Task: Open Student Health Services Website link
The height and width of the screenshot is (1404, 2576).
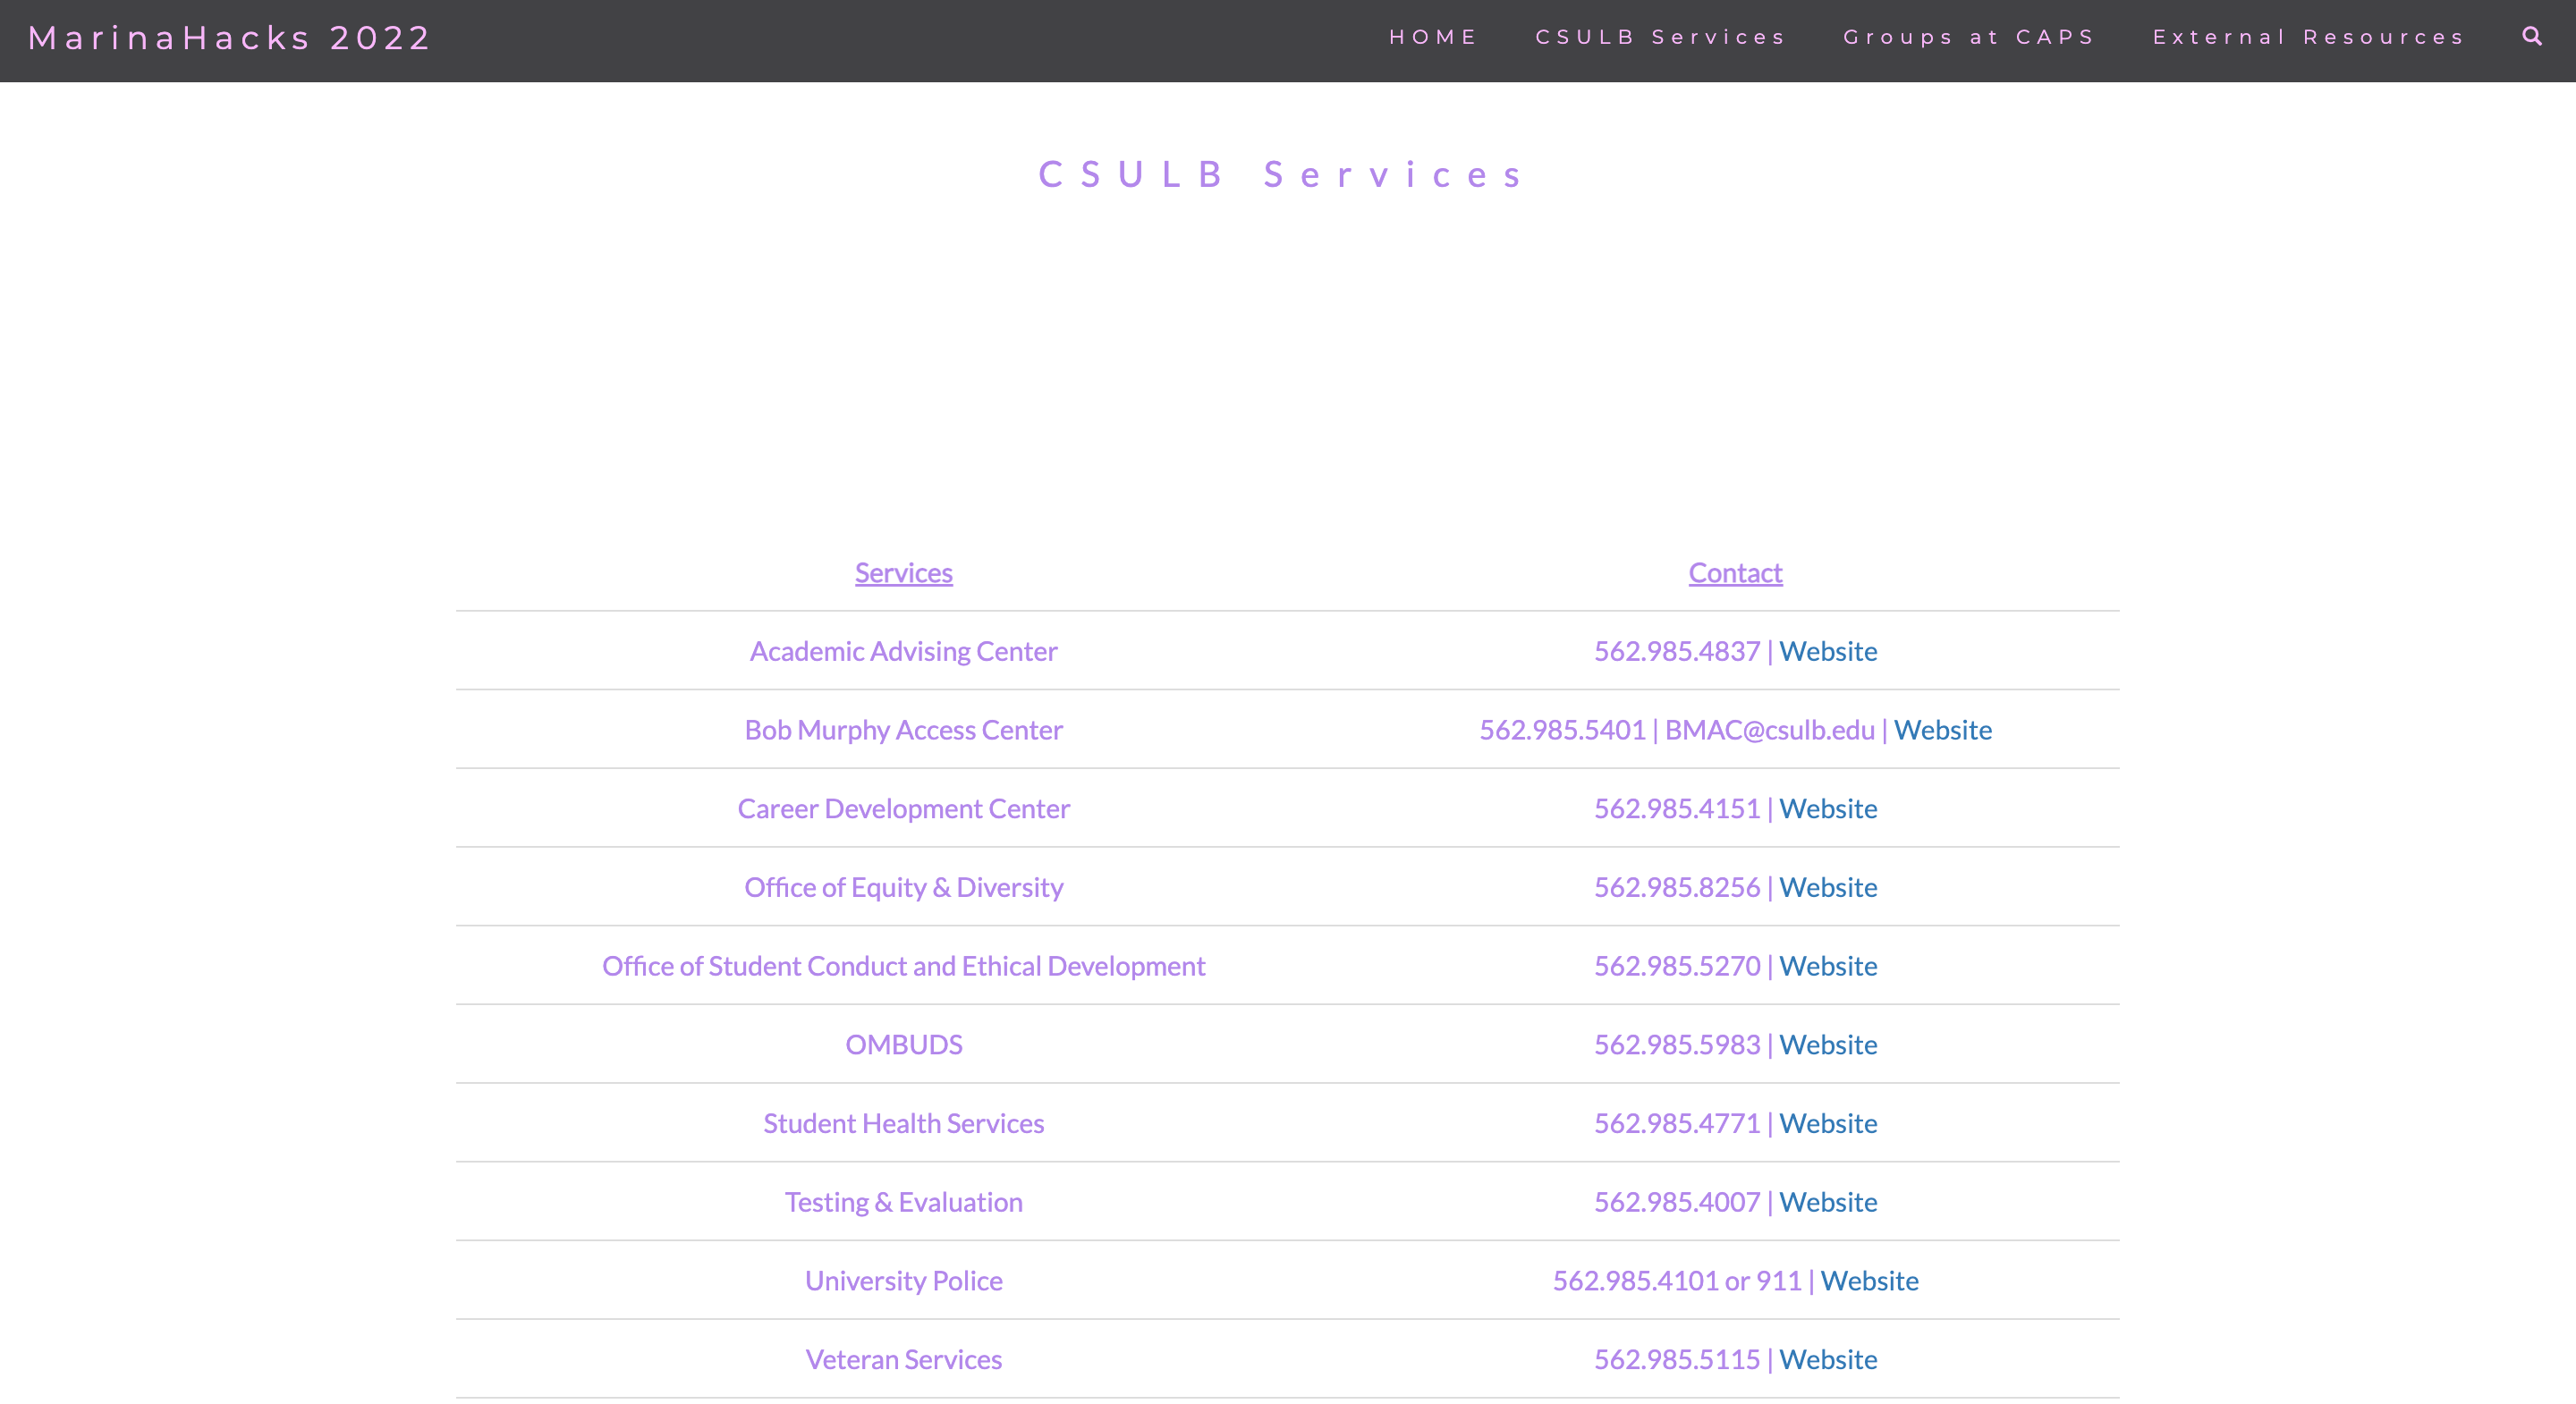Action: (x=1827, y=1123)
